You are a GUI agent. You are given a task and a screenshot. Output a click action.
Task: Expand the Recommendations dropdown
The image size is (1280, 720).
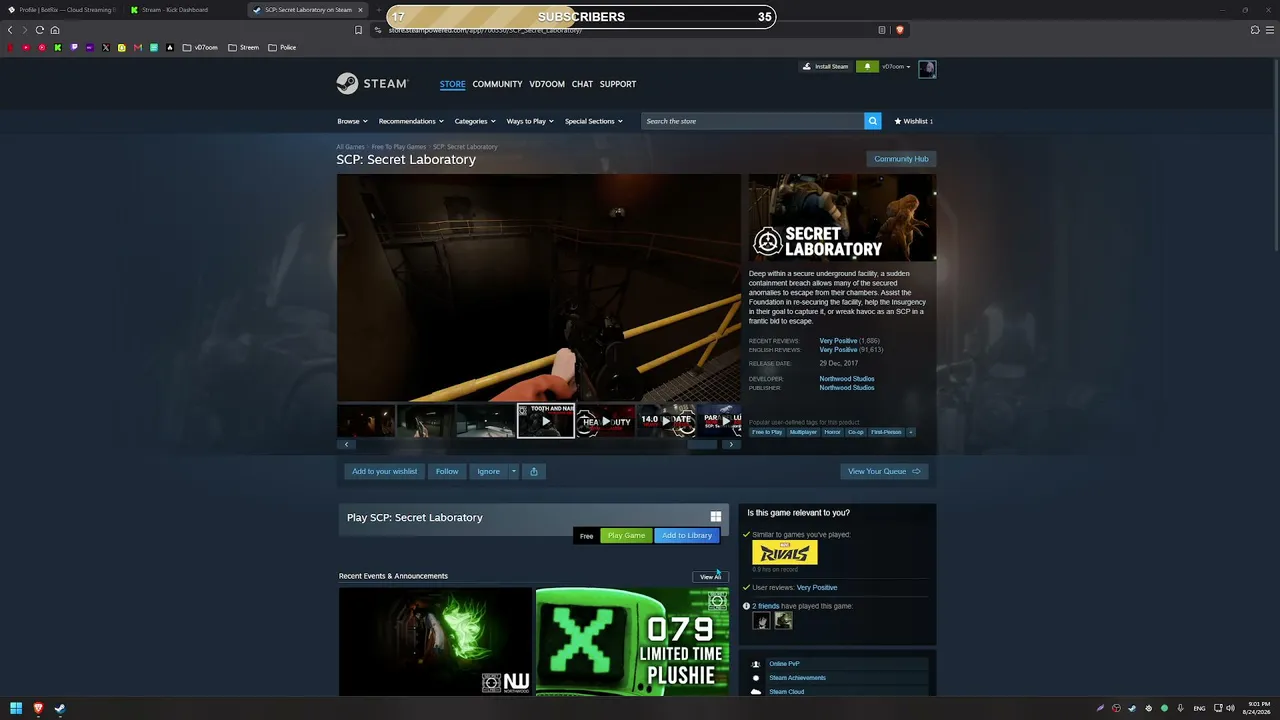411,121
